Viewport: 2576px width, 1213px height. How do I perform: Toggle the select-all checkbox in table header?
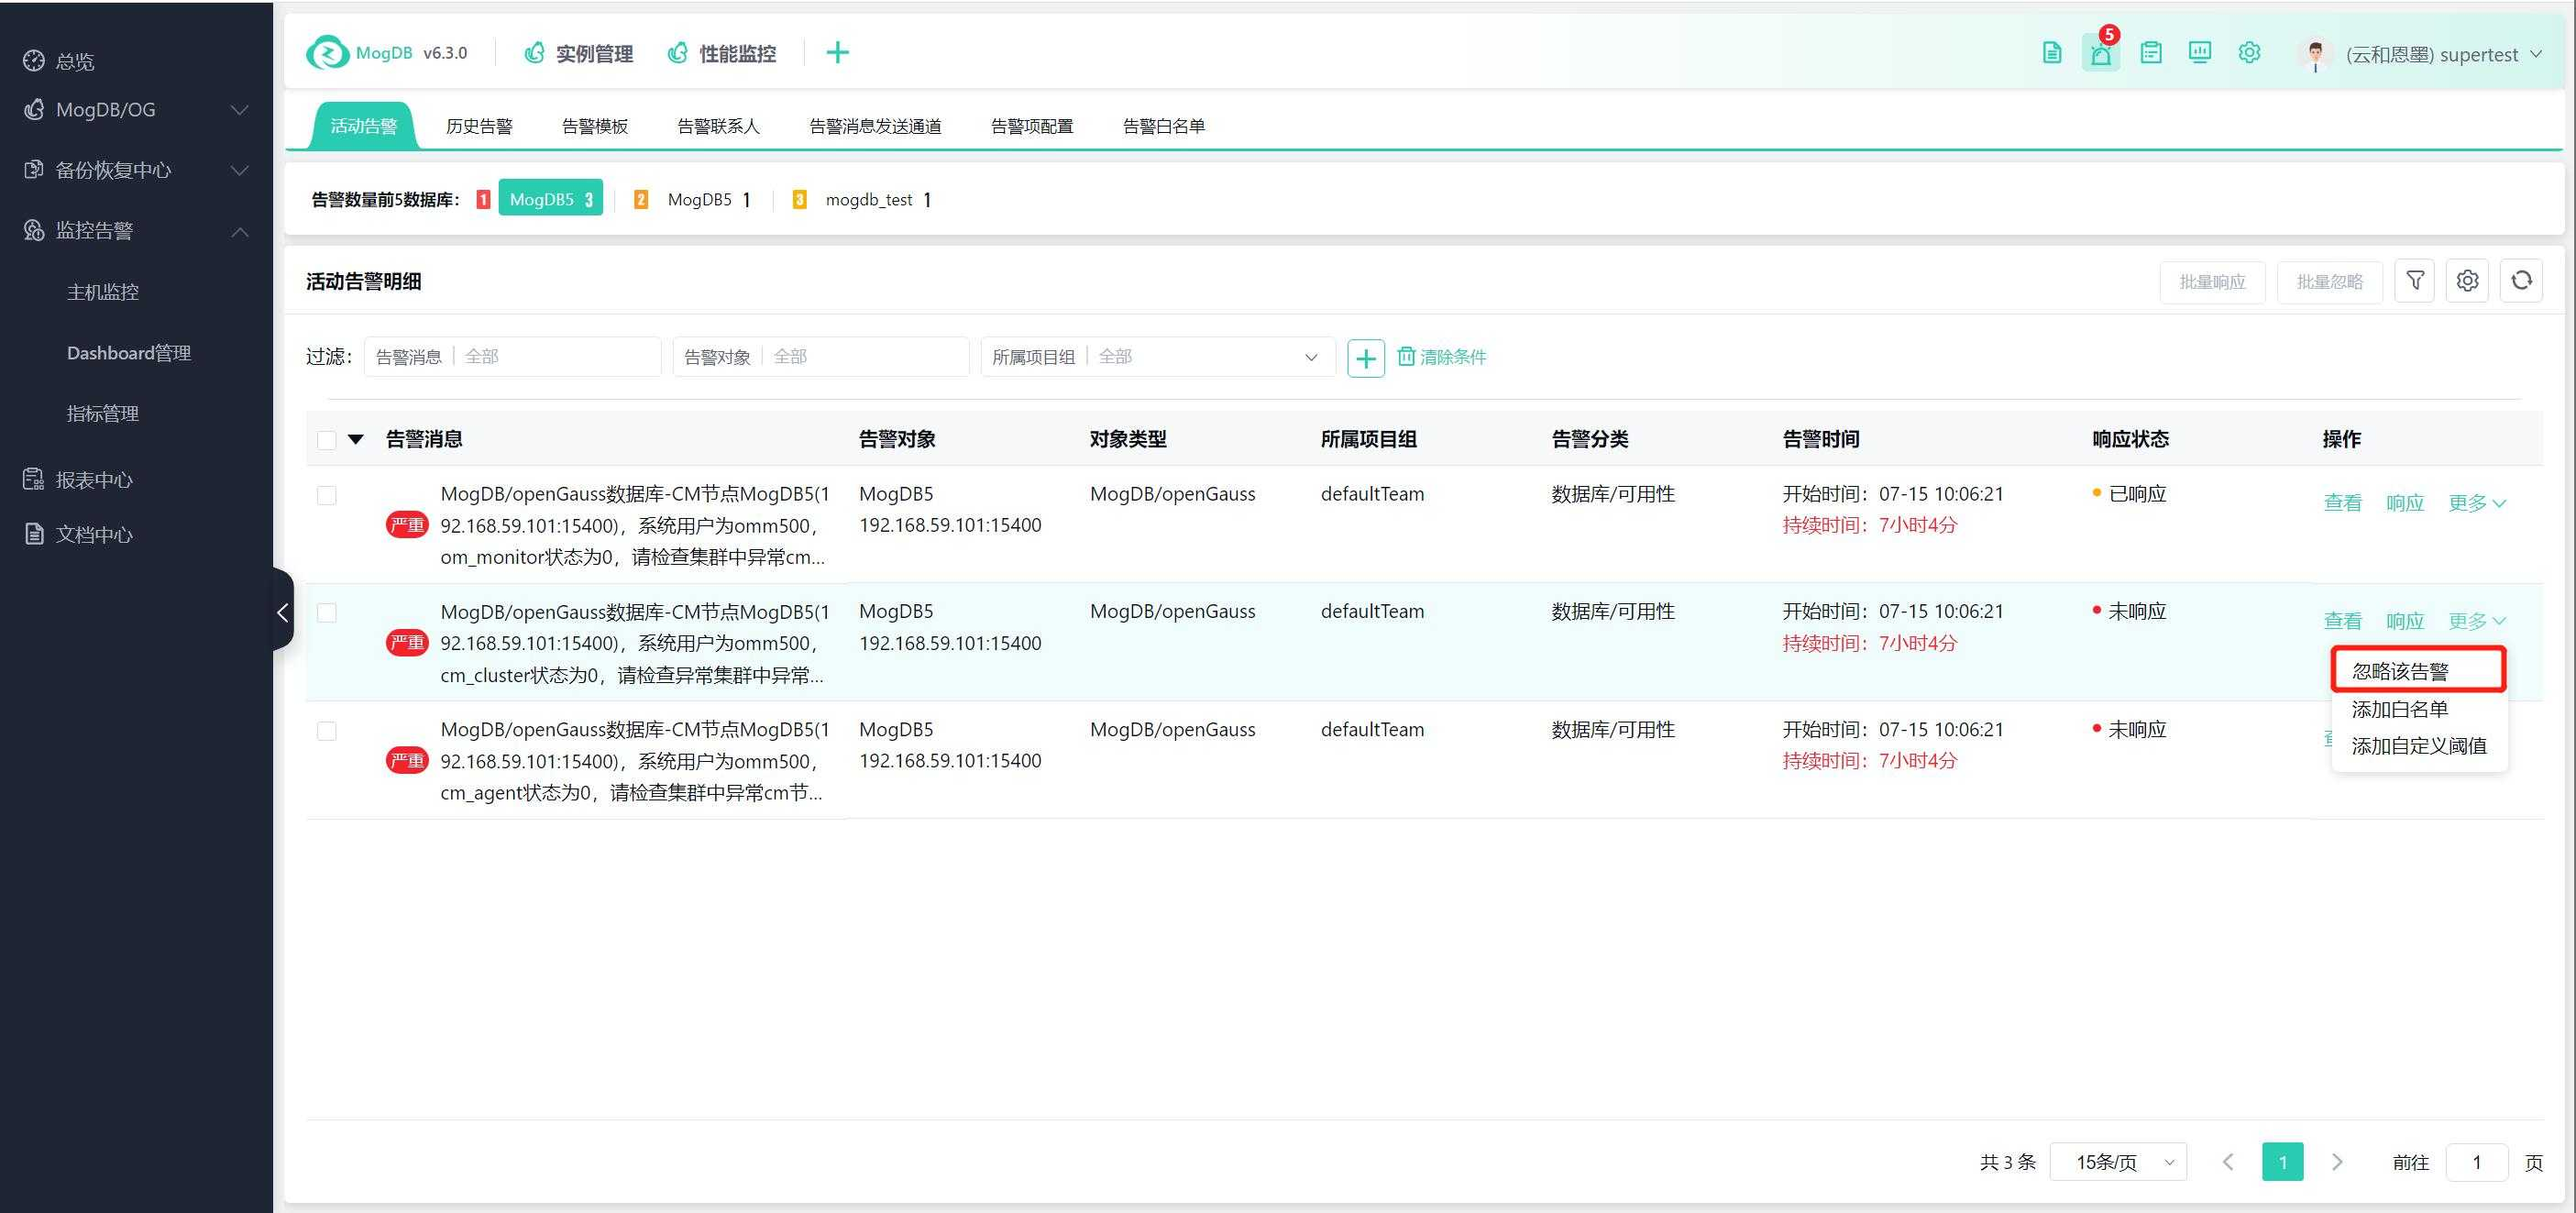coord(326,440)
